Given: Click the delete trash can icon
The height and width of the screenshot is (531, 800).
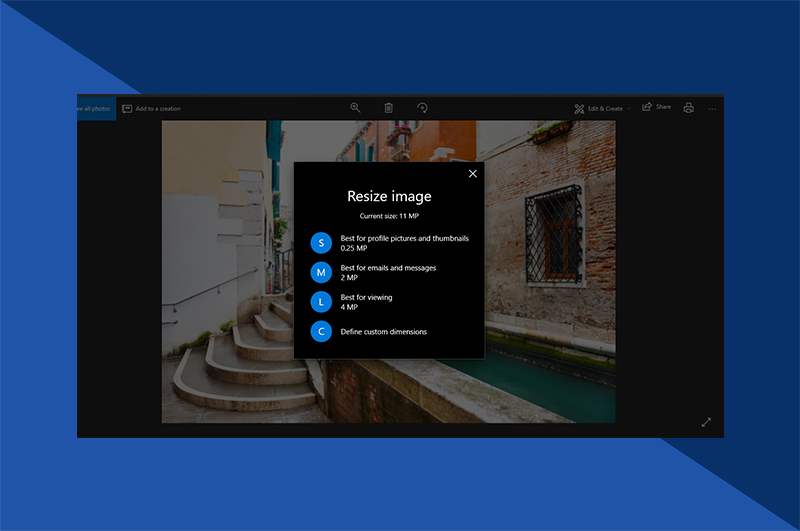Looking at the screenshot, I should click(x=388, y=108).
